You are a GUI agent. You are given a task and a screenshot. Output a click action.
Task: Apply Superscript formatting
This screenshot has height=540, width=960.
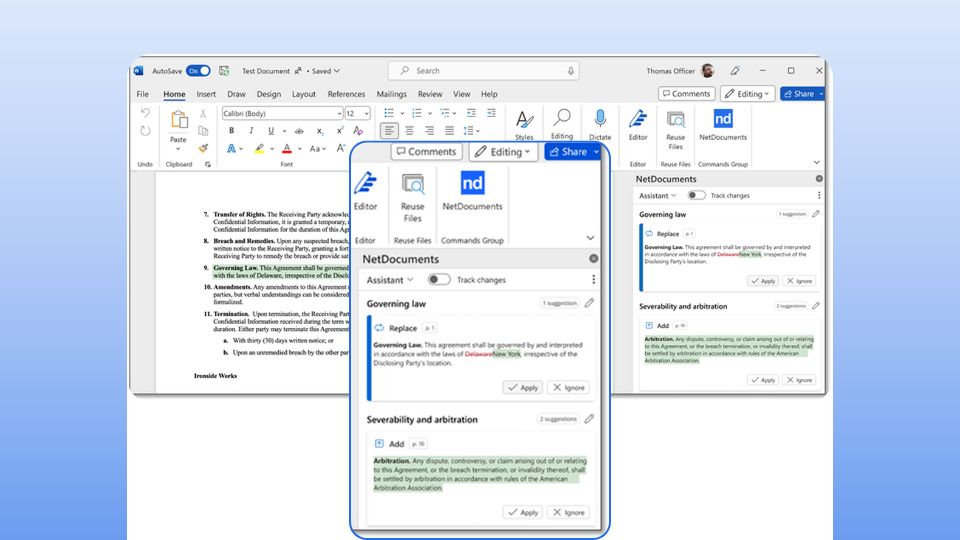click(339, 130)
